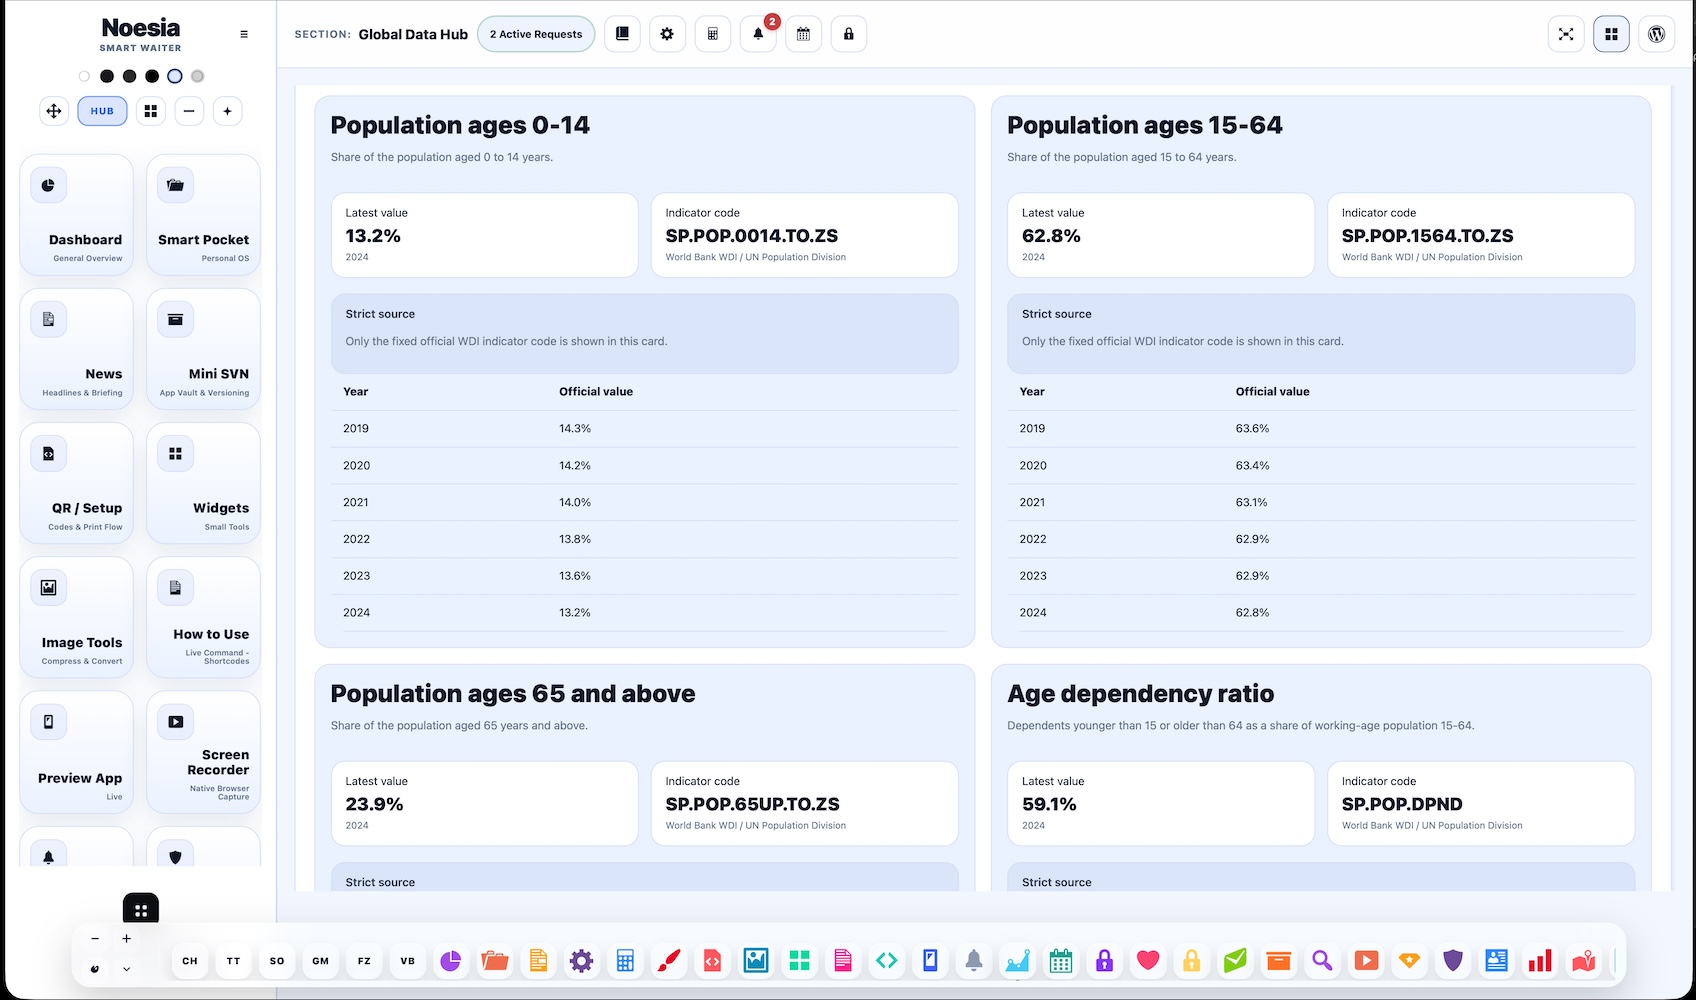
Task: Click the fullscreen expand icon at top right
Action: (1566, 34)
